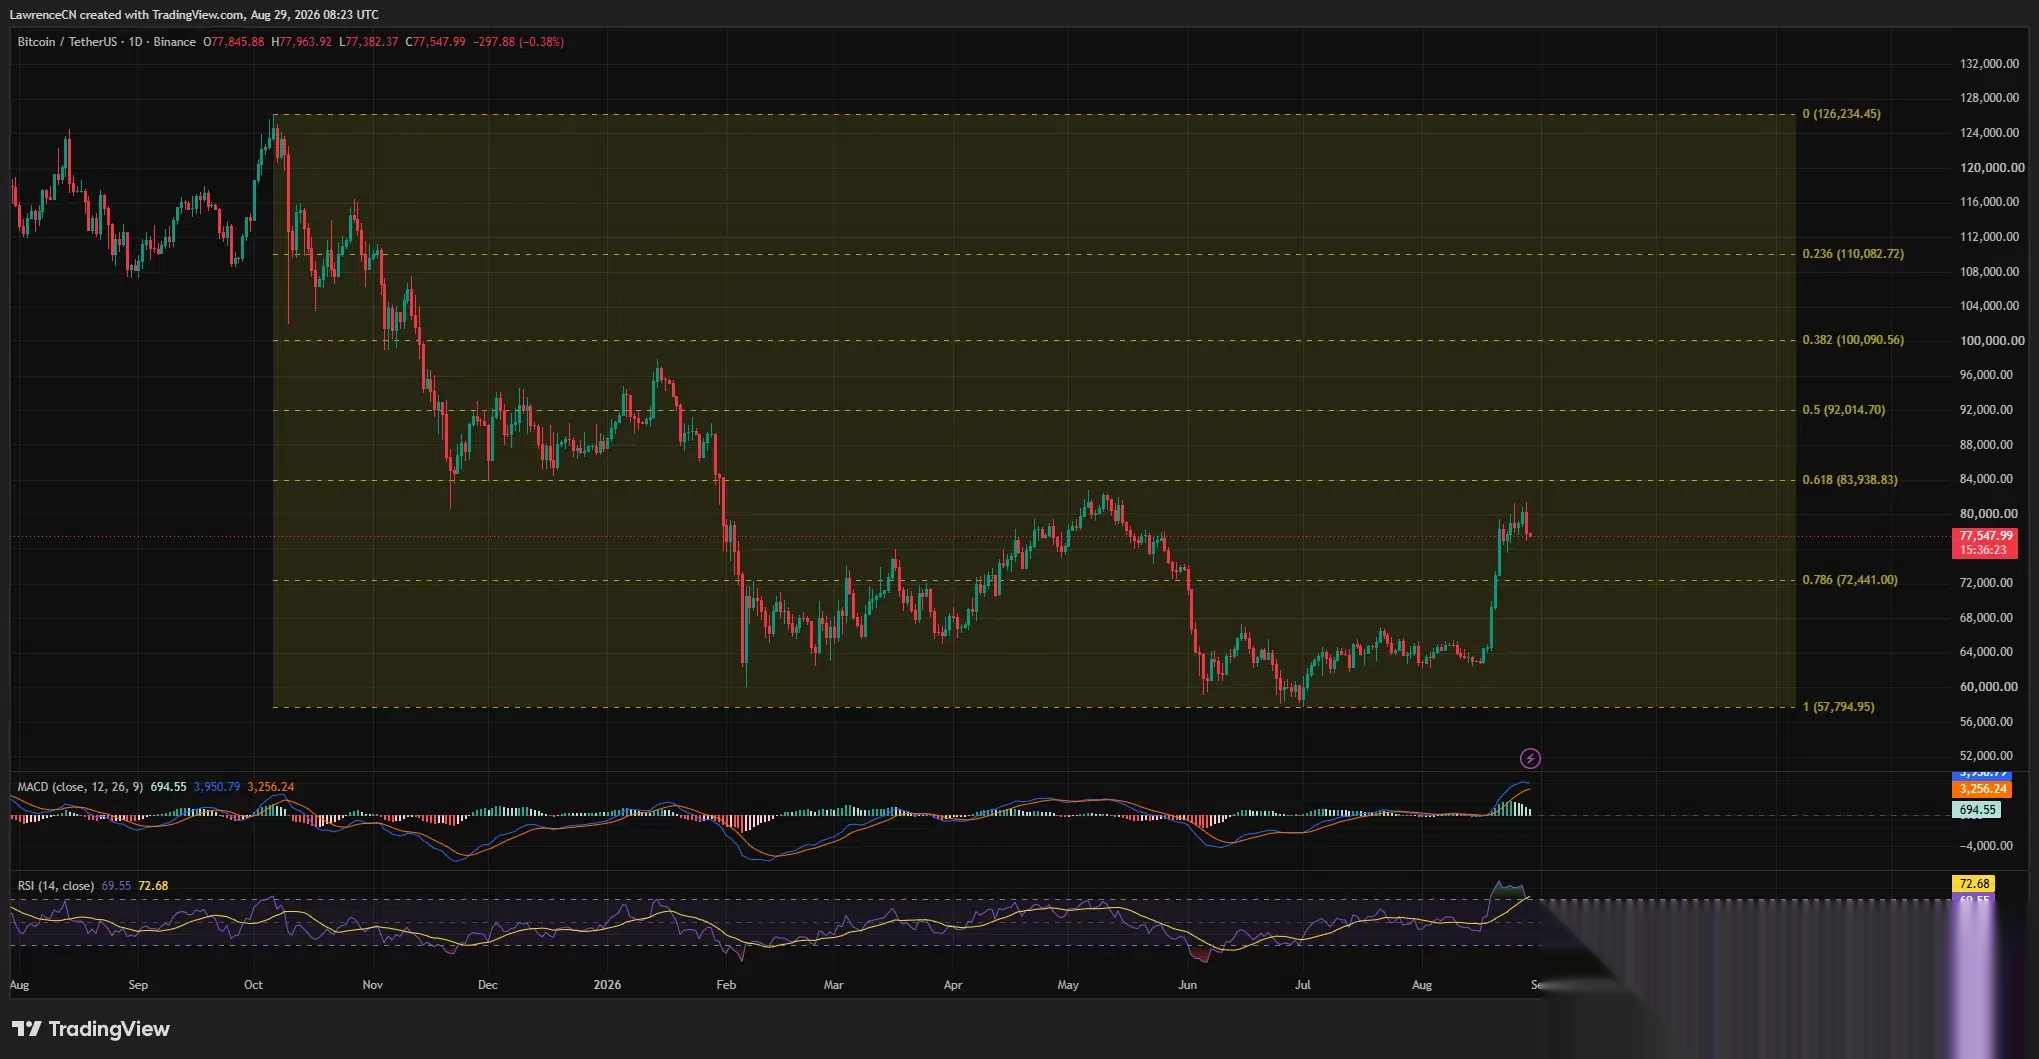Click the 72,000.00 price axis label
Screen dimensions: 2039x1059
(1986, 583)
